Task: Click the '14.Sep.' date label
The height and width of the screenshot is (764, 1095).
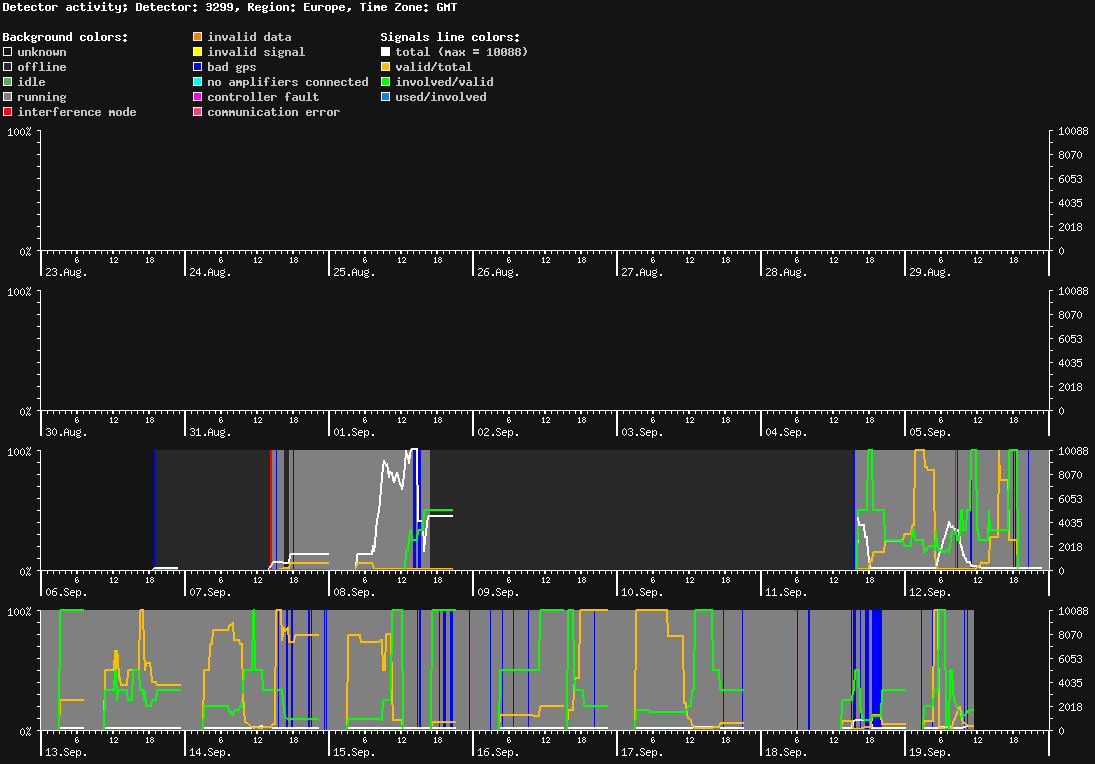Action: (210, 752)
